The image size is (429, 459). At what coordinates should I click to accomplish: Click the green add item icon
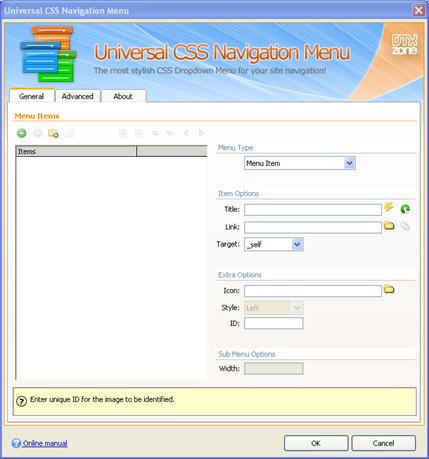point(22,133)
